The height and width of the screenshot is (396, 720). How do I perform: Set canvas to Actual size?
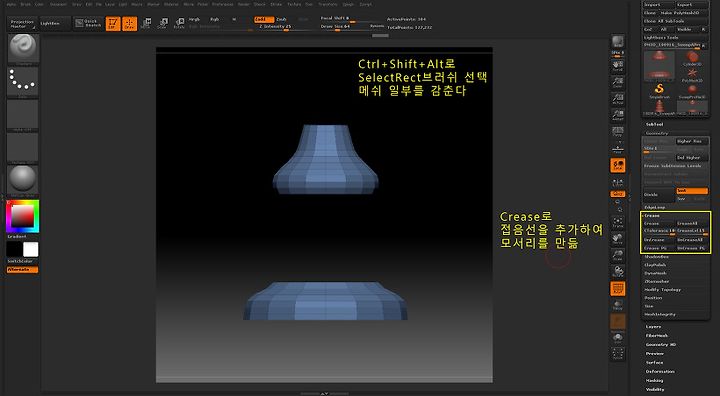tap(618, 98)
